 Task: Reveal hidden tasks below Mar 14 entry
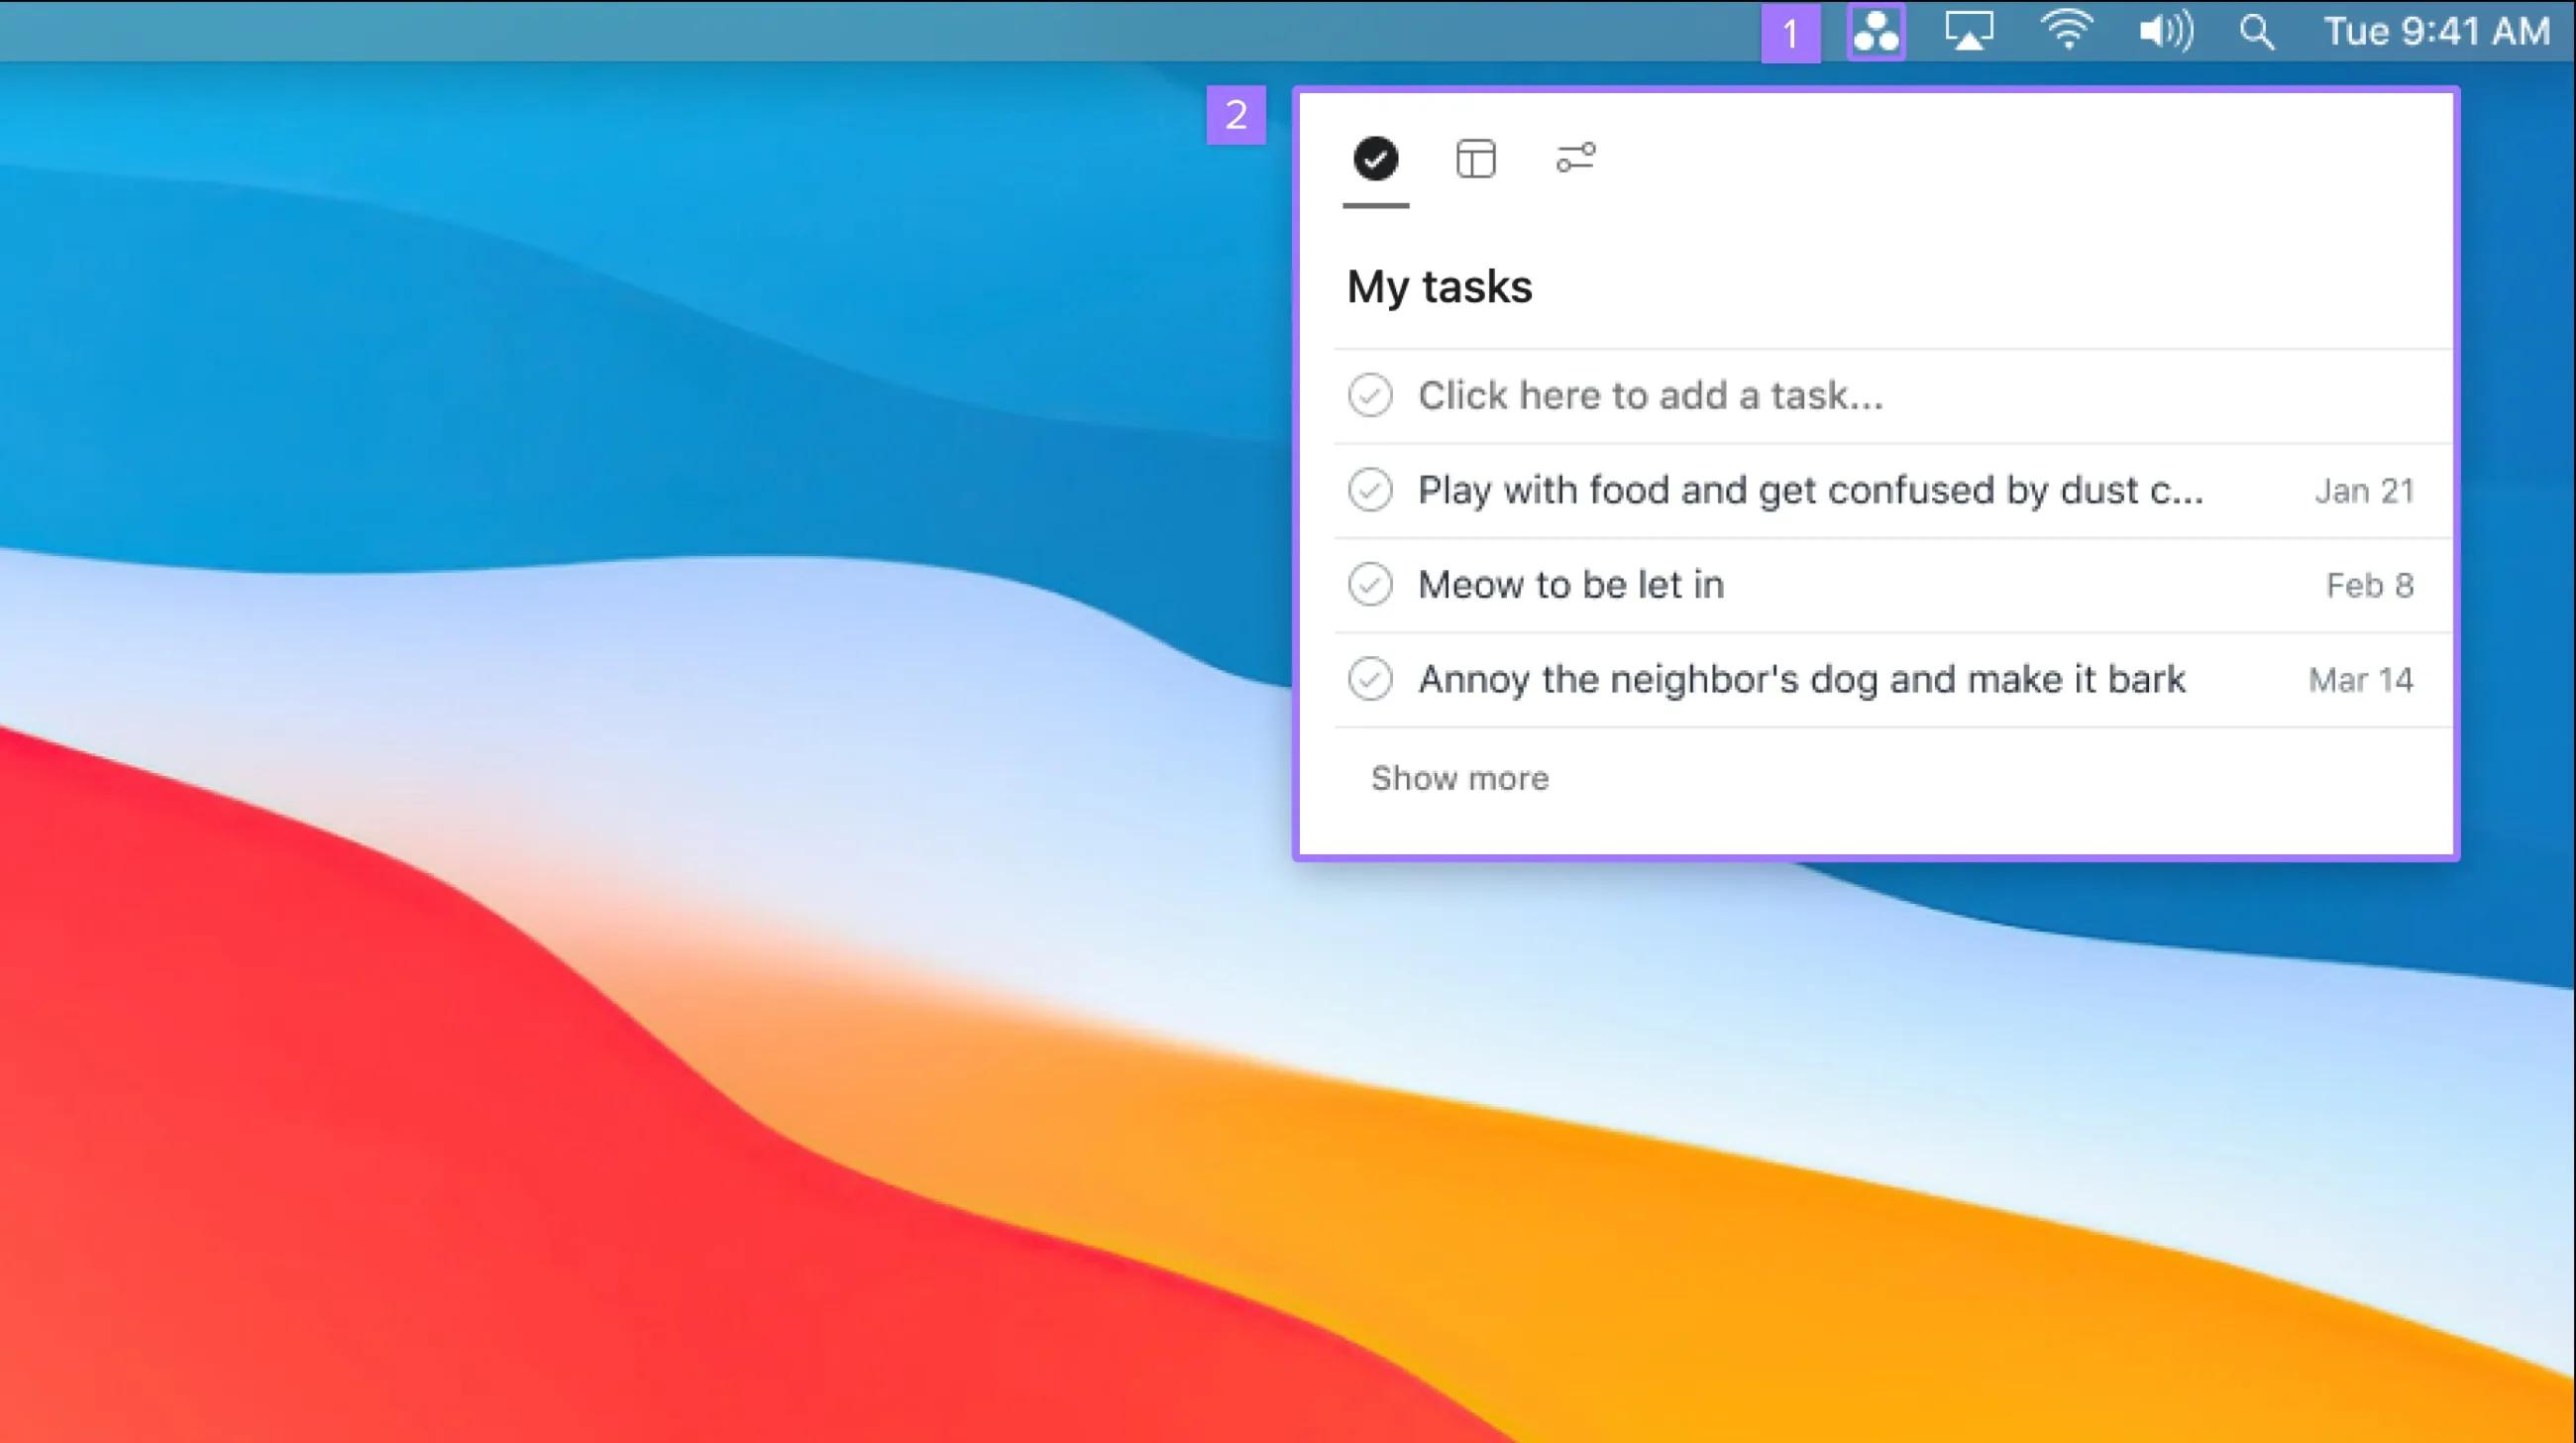click(1458, 778)
